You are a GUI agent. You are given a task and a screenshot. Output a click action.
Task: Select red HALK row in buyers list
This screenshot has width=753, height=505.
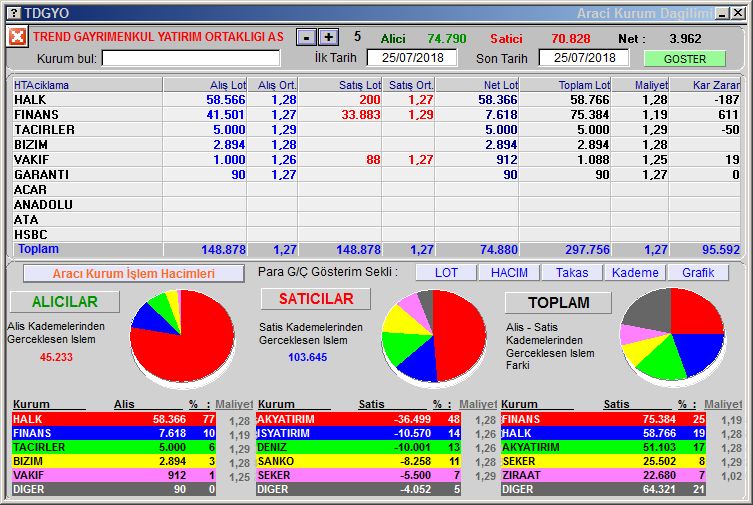pyautogui.click(x=114, y=419)
